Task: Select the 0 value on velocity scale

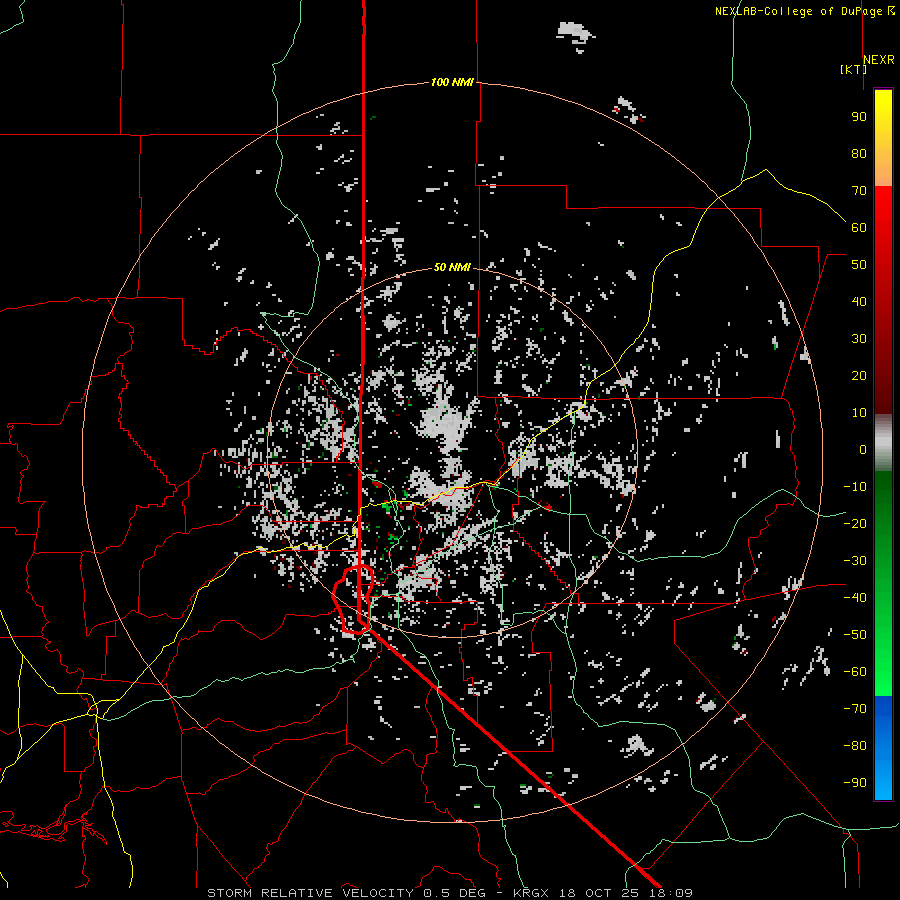Action: pos(863,450)
